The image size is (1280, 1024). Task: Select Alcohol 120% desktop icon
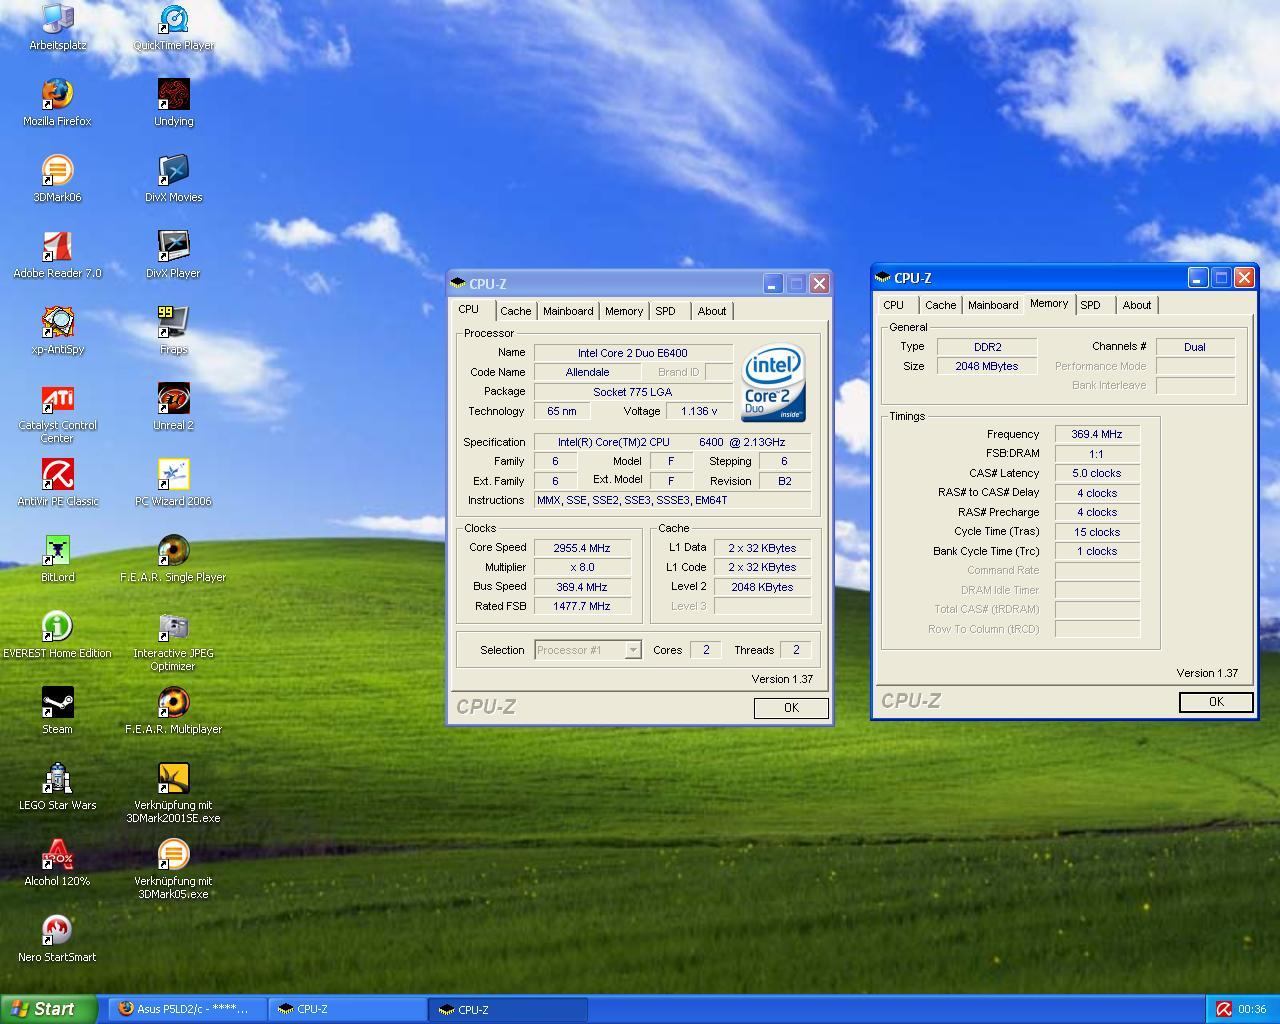coord(57,855)
